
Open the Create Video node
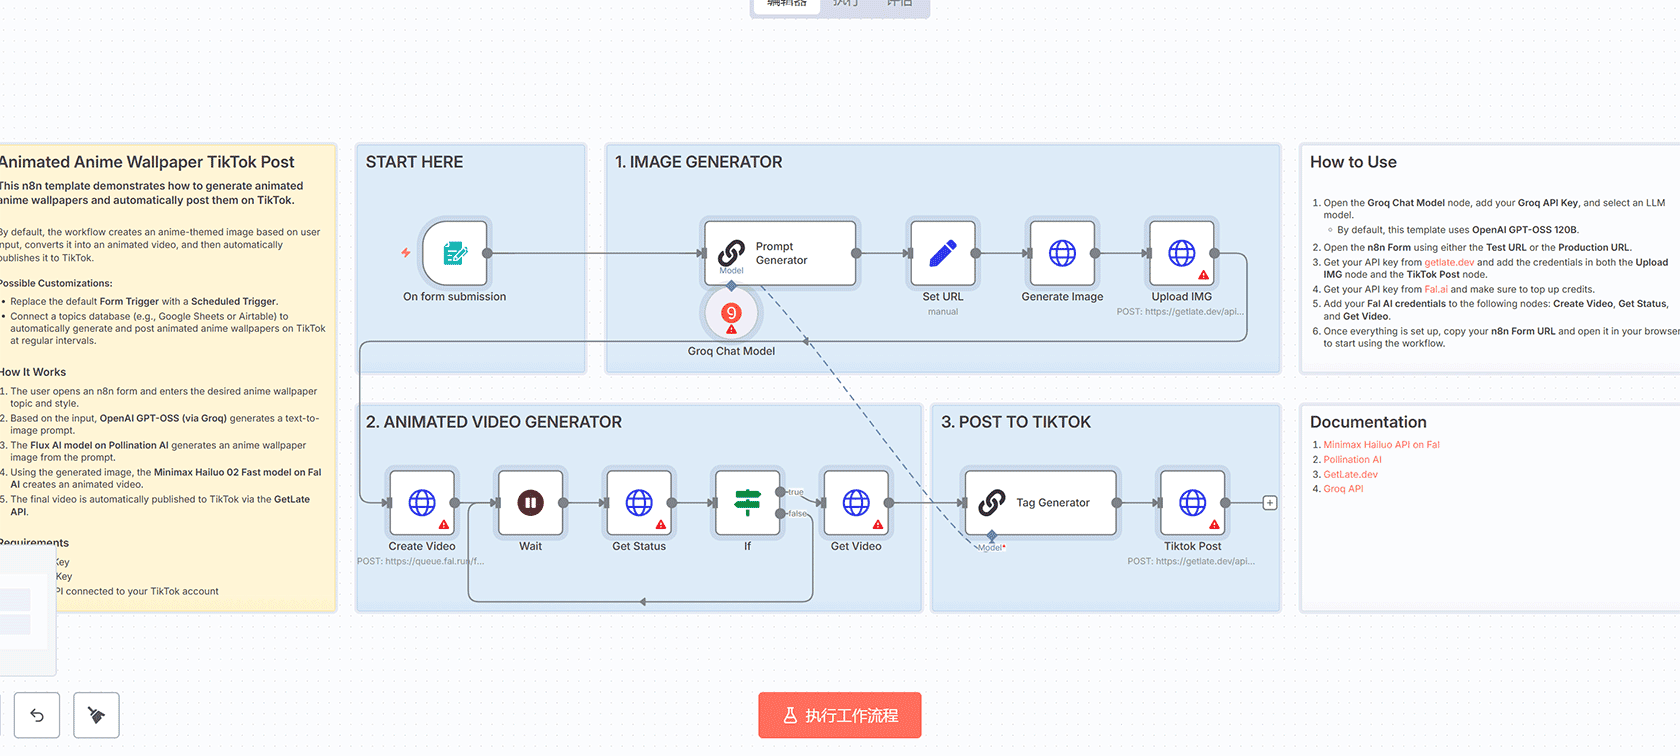pos(422,503)
